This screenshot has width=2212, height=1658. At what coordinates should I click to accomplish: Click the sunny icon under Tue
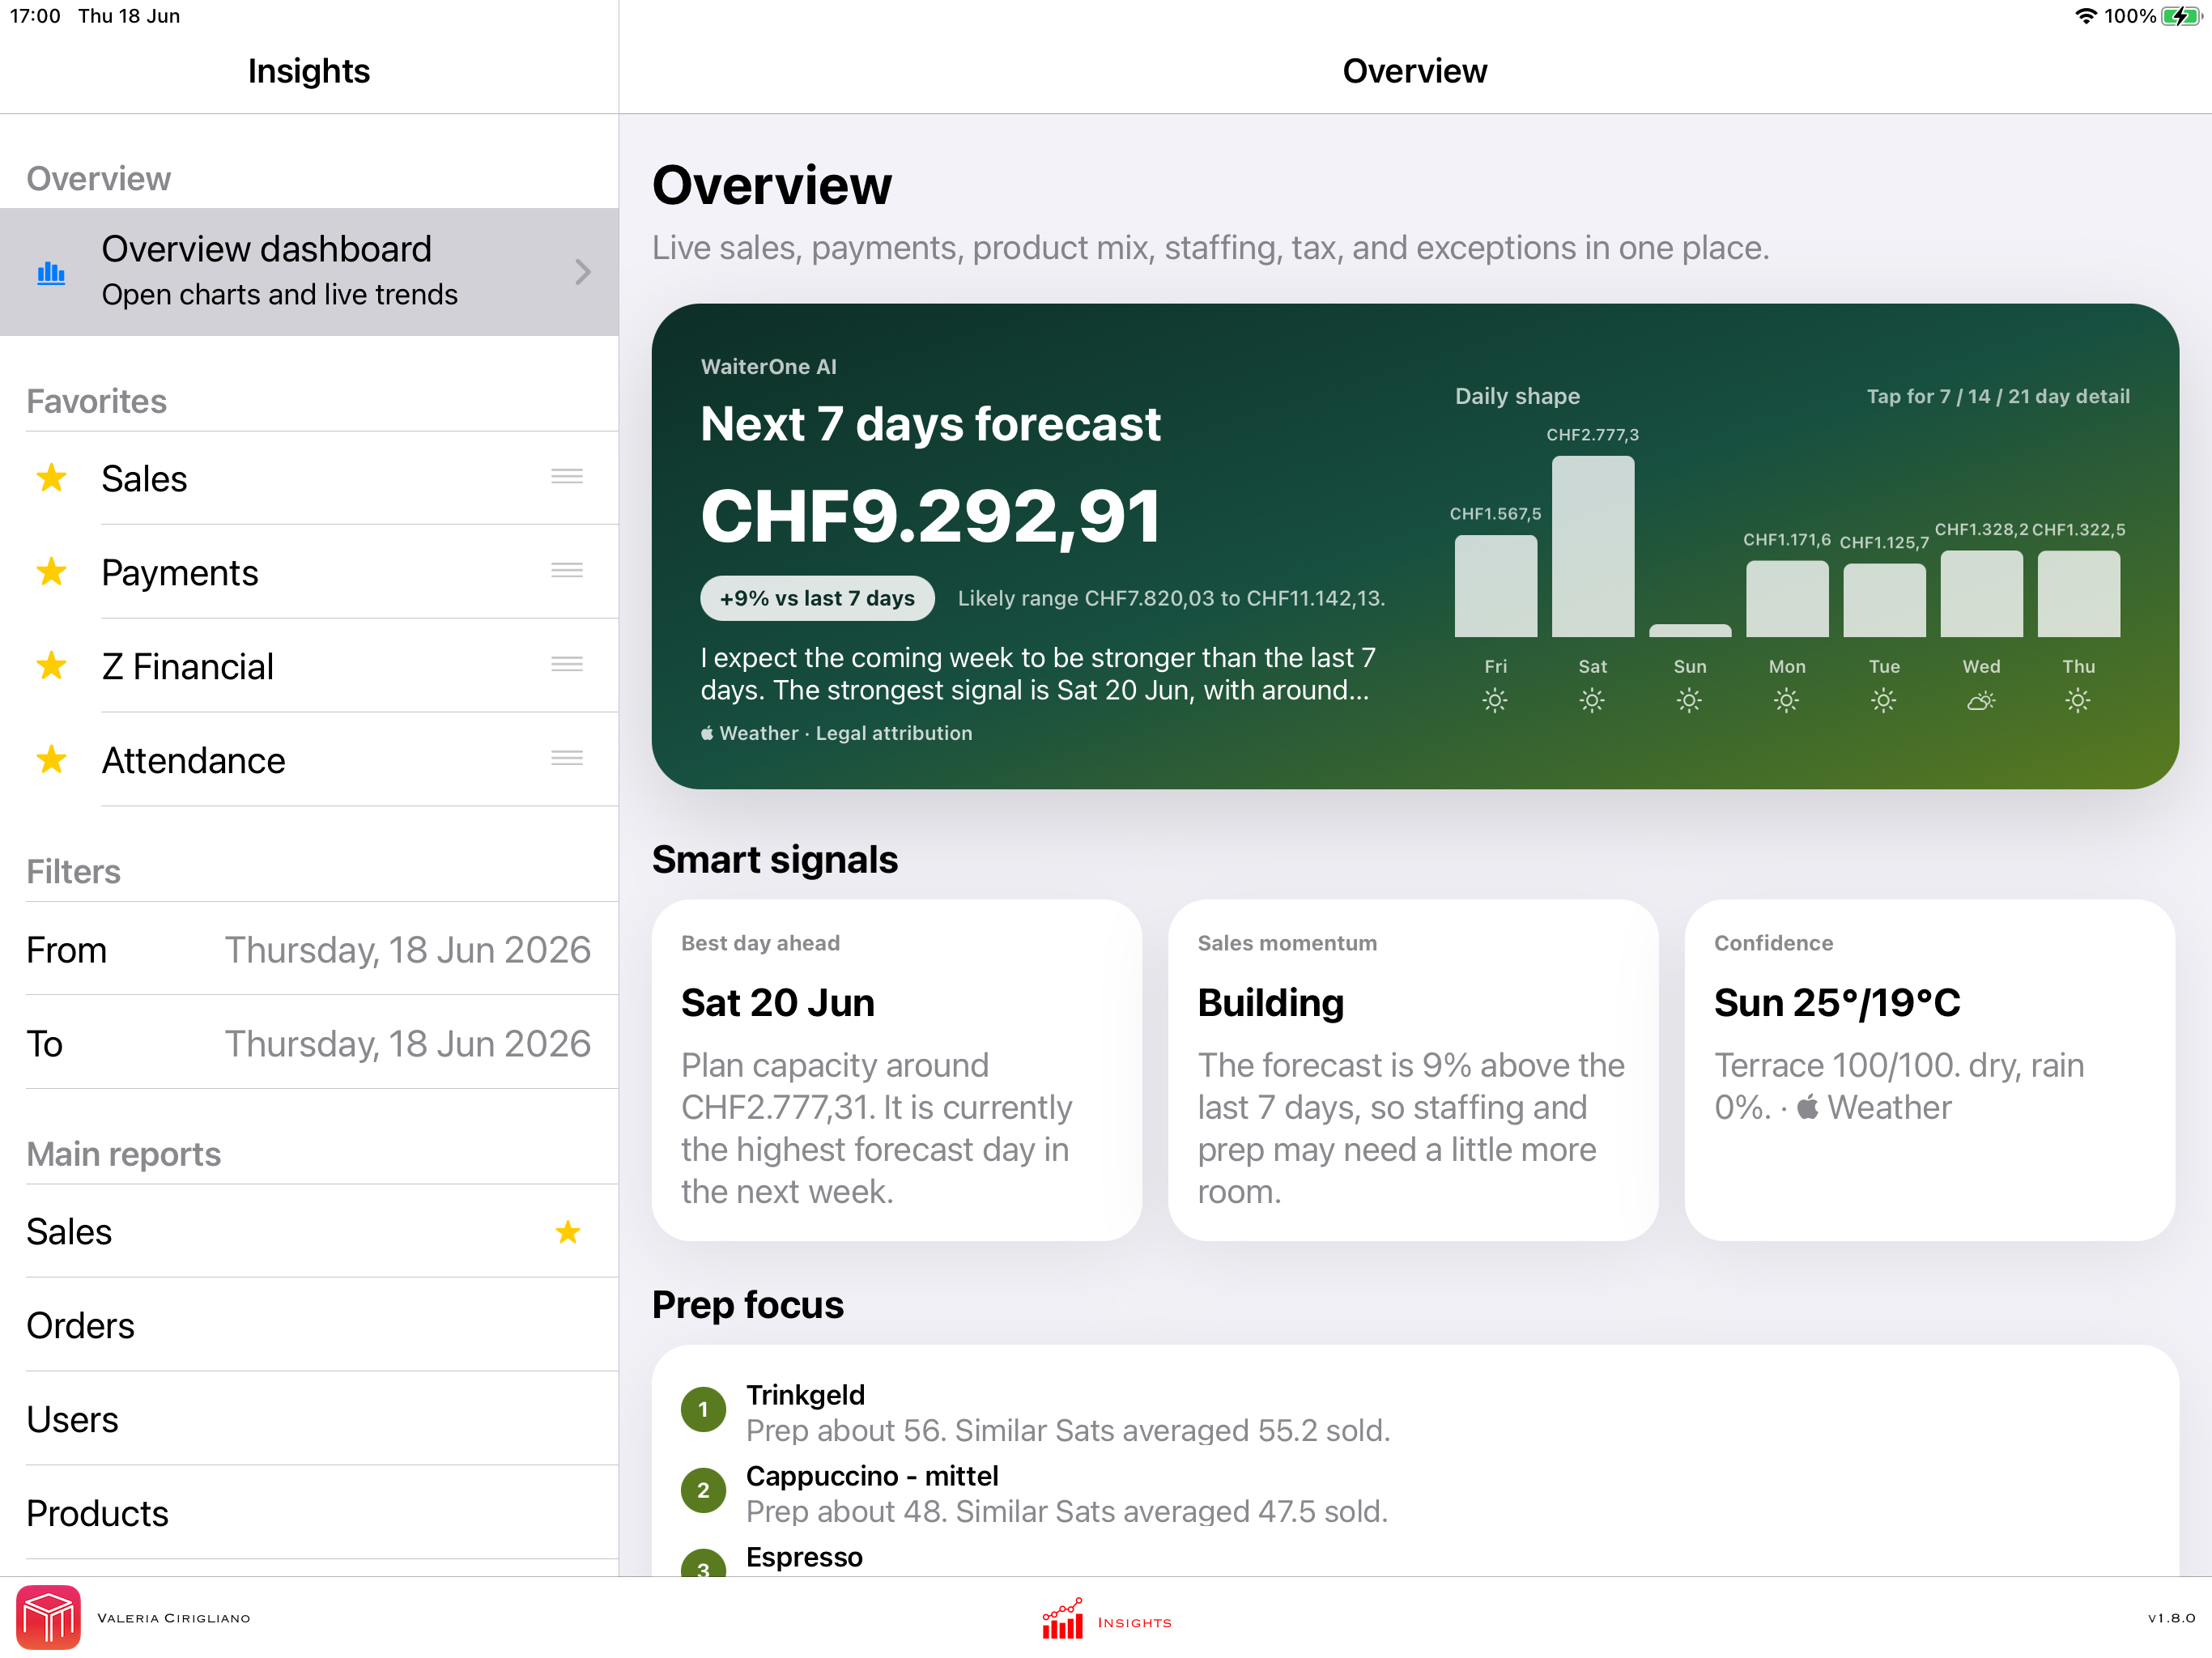coord(1883,701)
